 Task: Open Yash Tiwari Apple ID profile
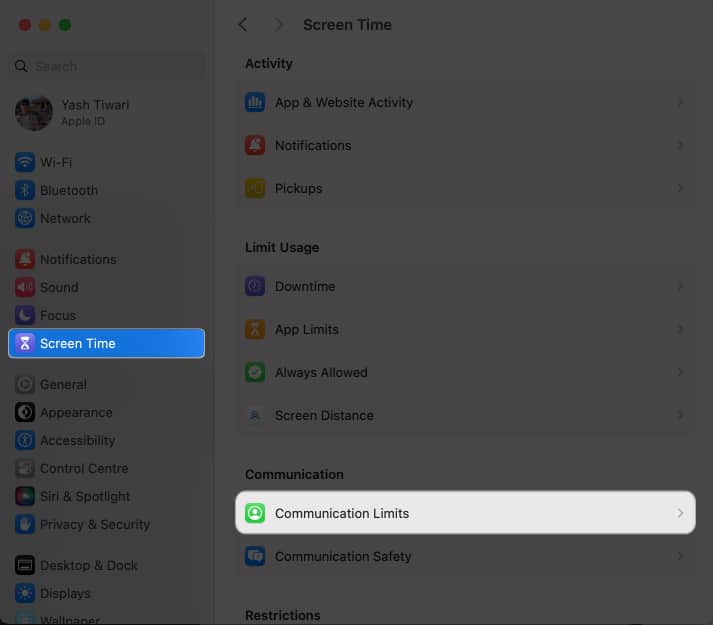(x=106, y=113)
